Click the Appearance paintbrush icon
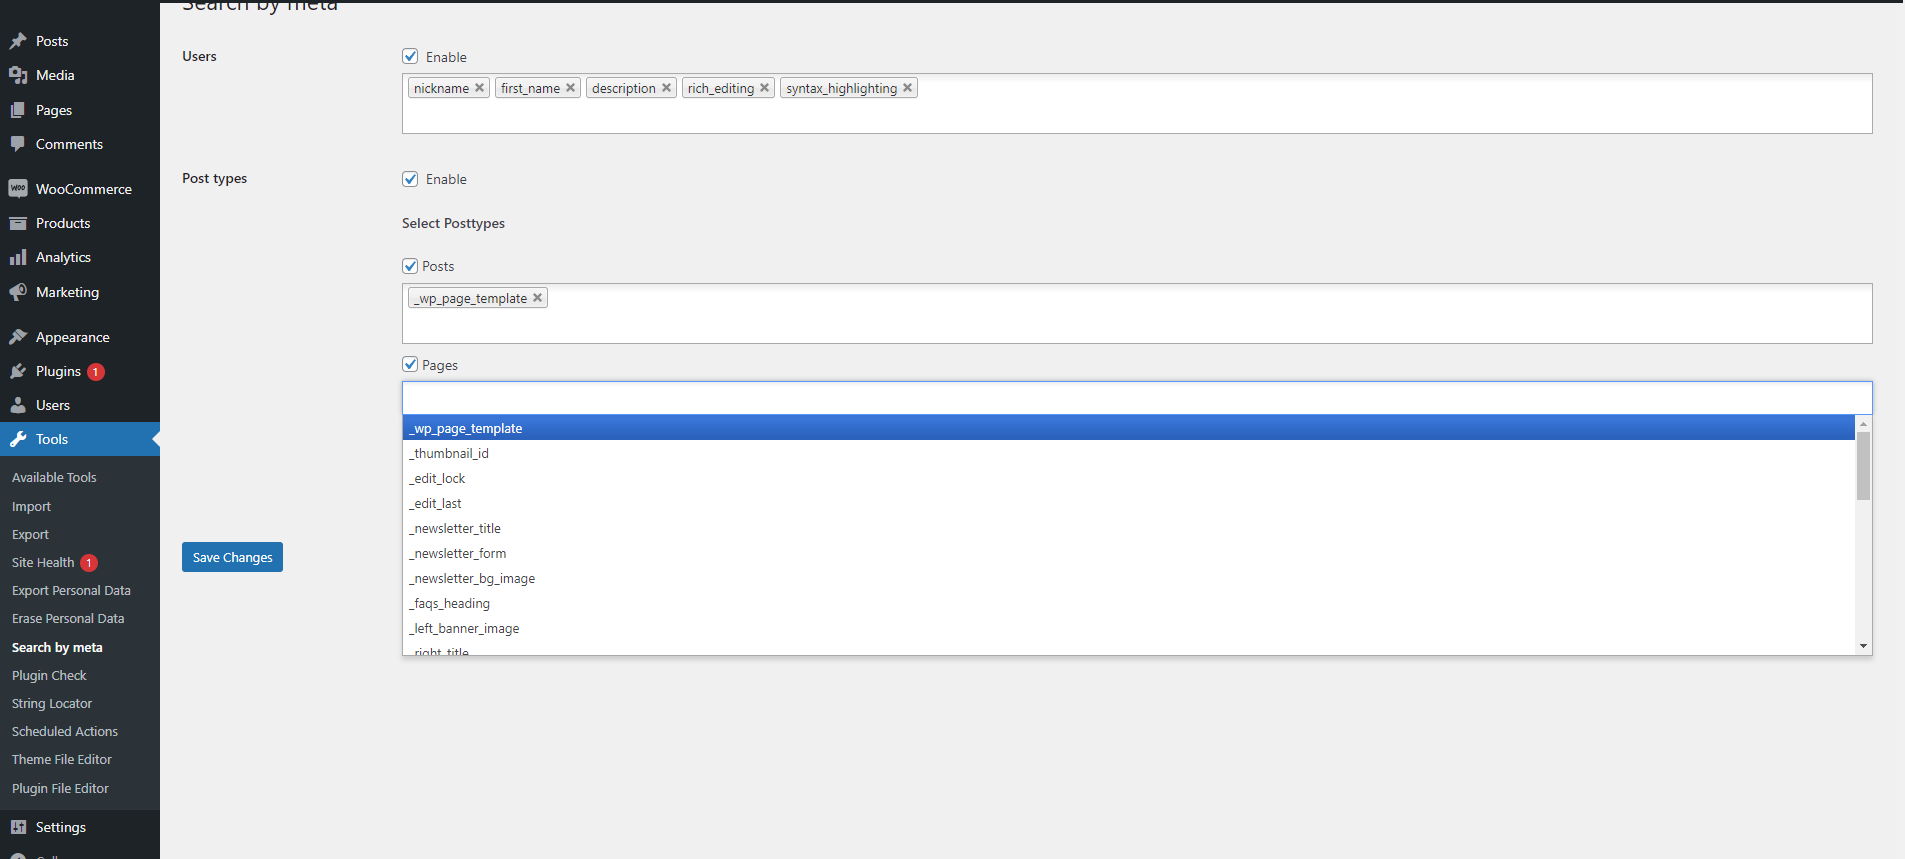 click(x=18, y=337)
